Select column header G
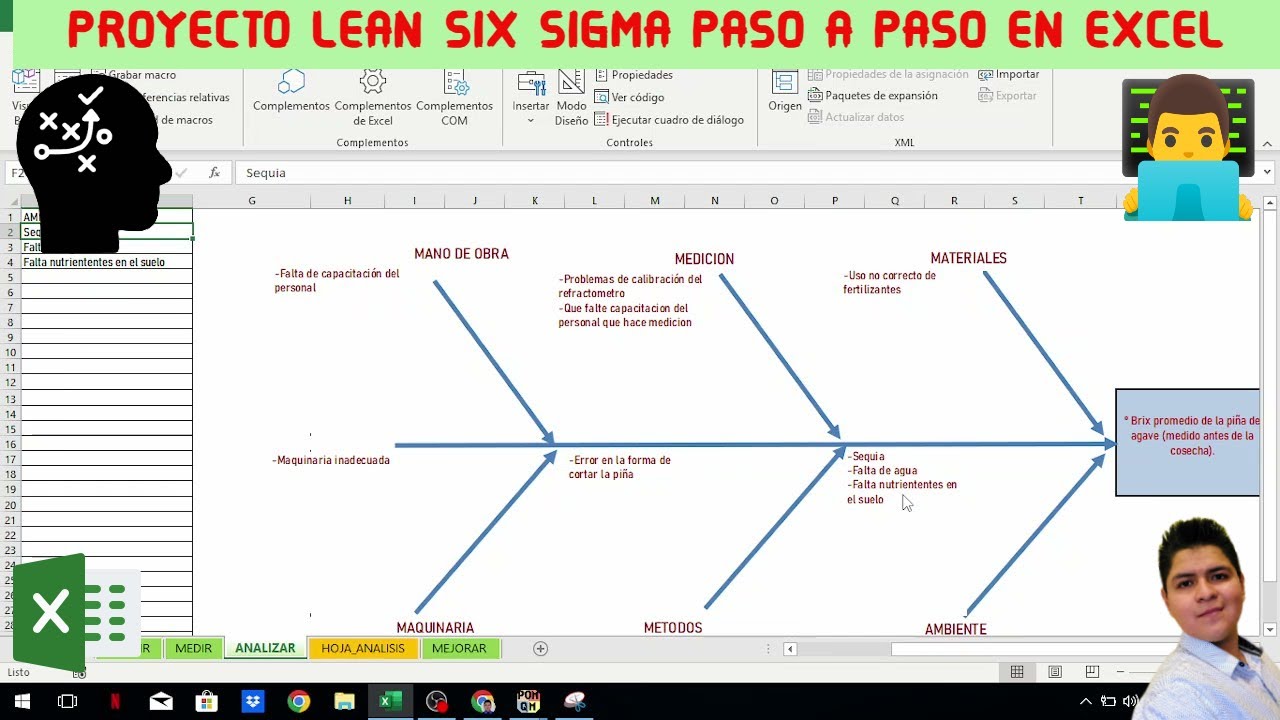The width and height of the screenshot is (1280, 720). tap(252, 201)
